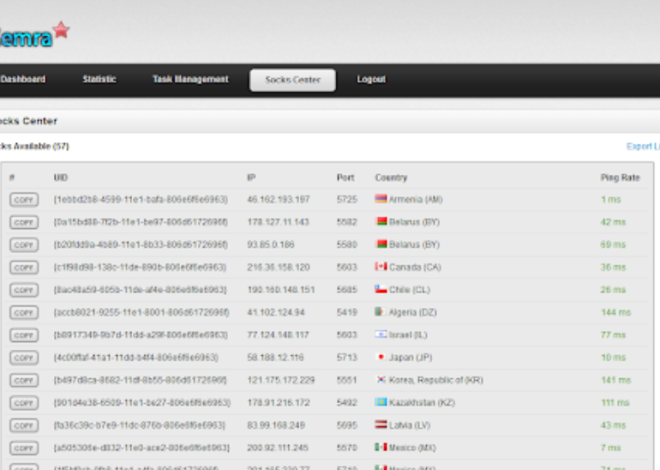Click the Export List link
The image size is (660, 470).
(643, 146)
